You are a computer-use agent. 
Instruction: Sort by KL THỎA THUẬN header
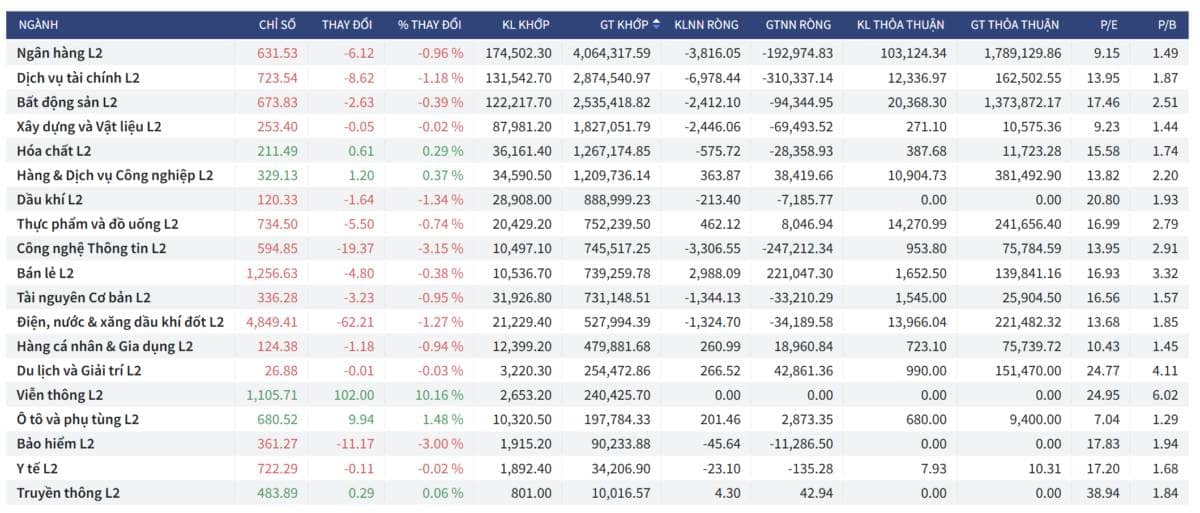click(901, 24)
